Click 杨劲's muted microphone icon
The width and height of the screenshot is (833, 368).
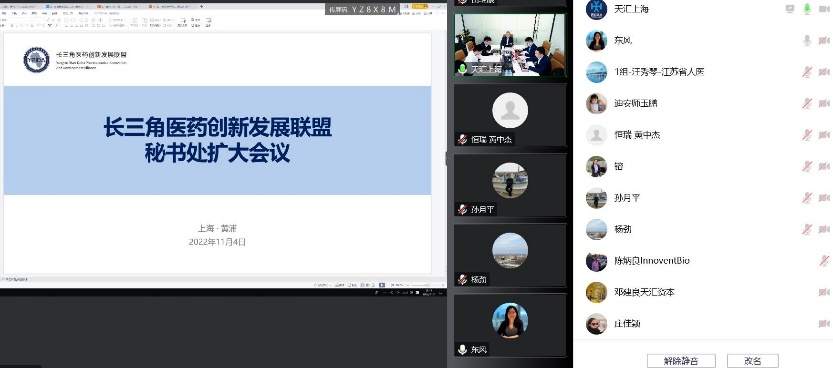pyautogui.click(x=808, y=229)
